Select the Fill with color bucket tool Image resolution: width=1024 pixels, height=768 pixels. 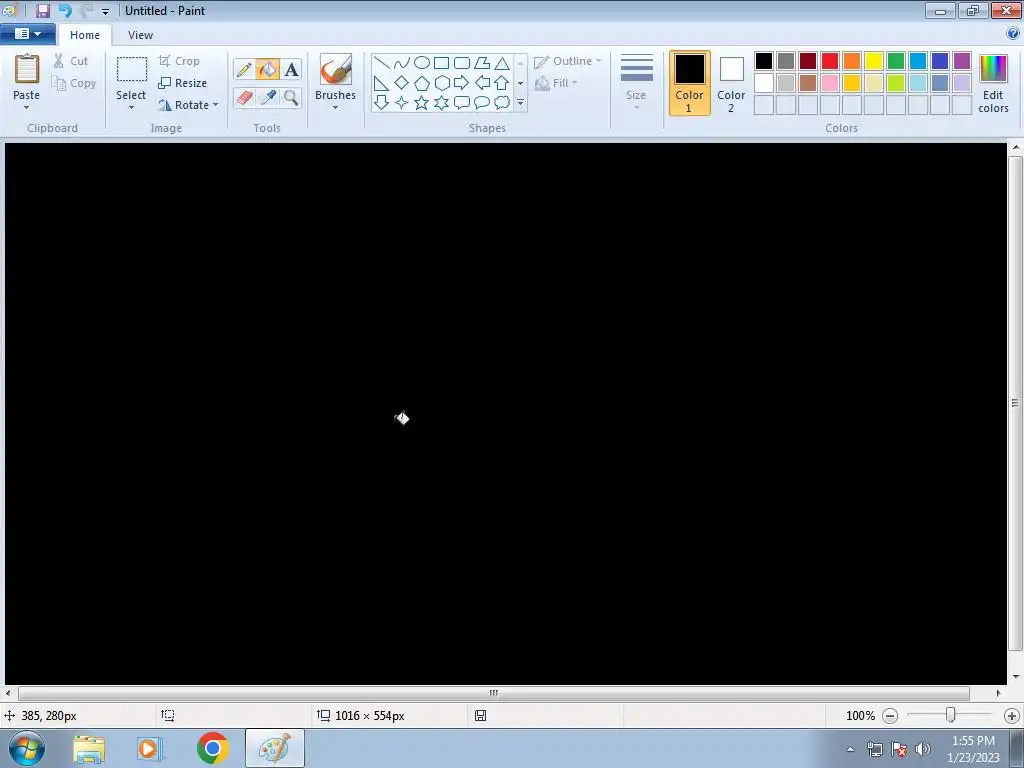[x=268, y=69]
